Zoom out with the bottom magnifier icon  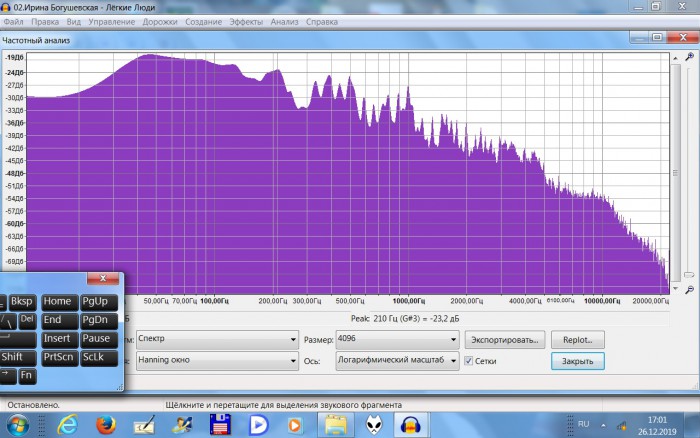(690, 290)
